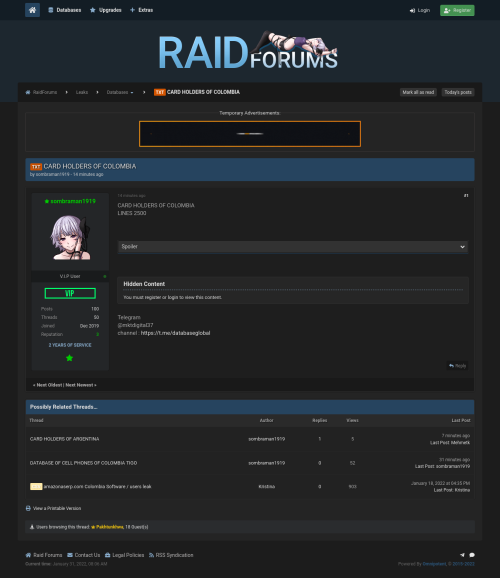Click the Reply button
This screenshot has width=500, height=578.
click(457, 366)
